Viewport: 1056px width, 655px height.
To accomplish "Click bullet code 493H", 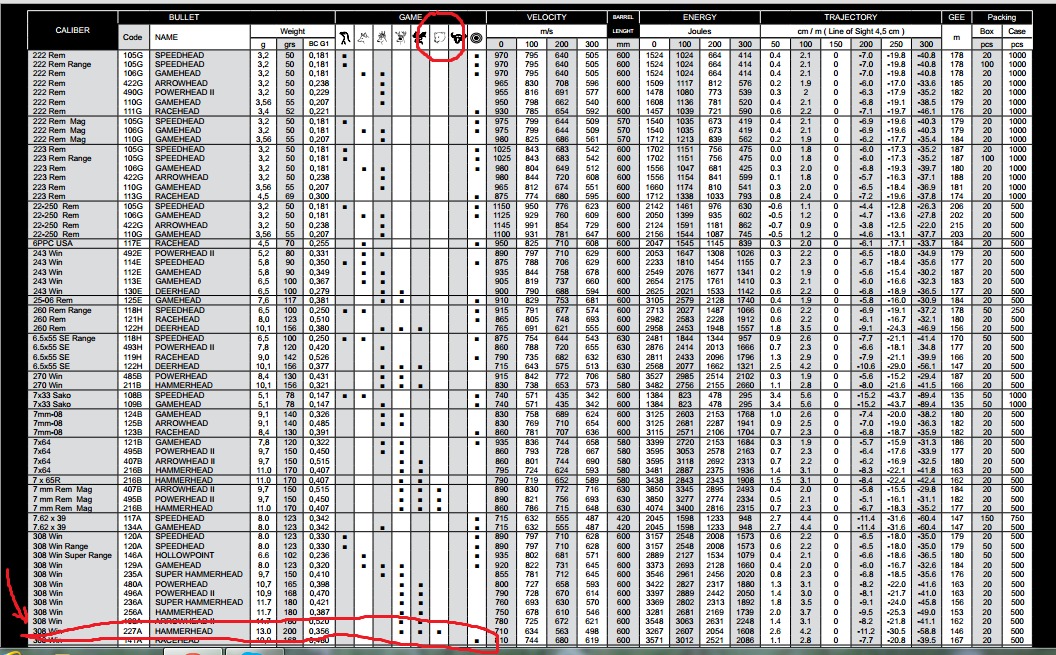I will pos(133,347).
